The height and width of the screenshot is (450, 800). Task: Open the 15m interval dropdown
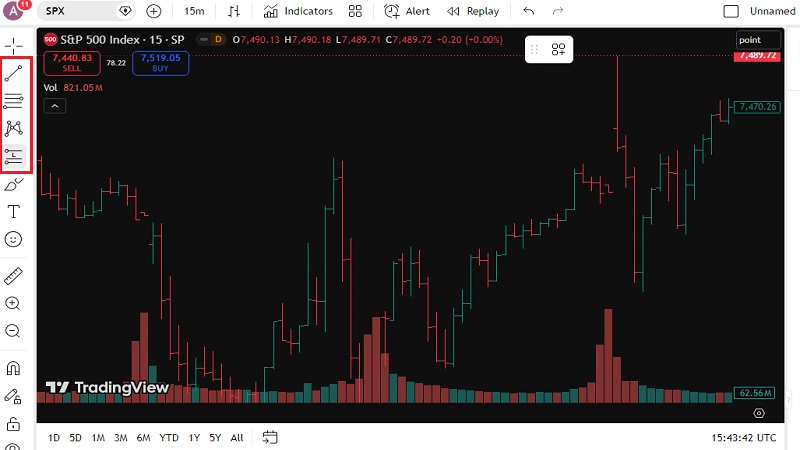194,11
